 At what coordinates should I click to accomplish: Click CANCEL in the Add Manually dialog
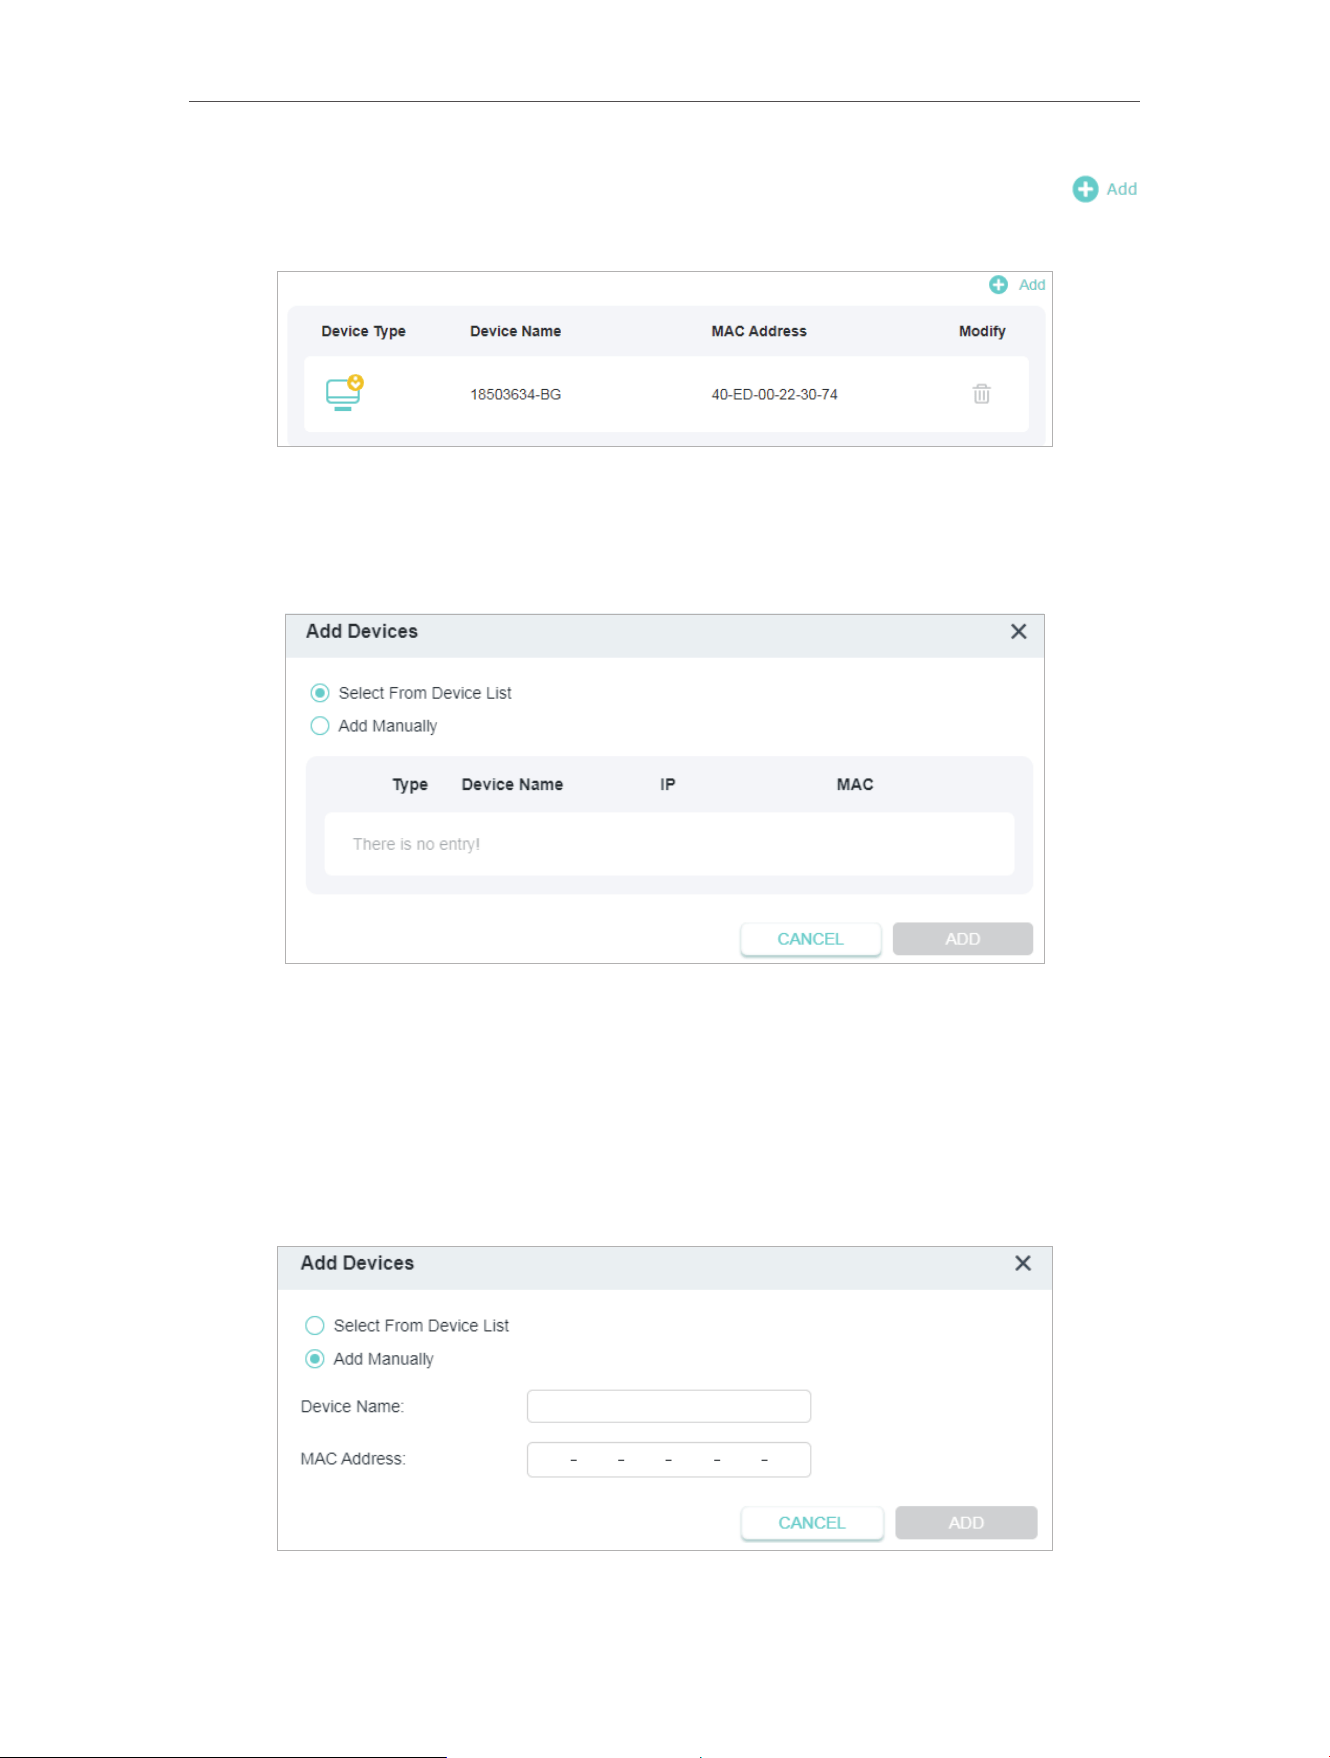pos(812,1523)
